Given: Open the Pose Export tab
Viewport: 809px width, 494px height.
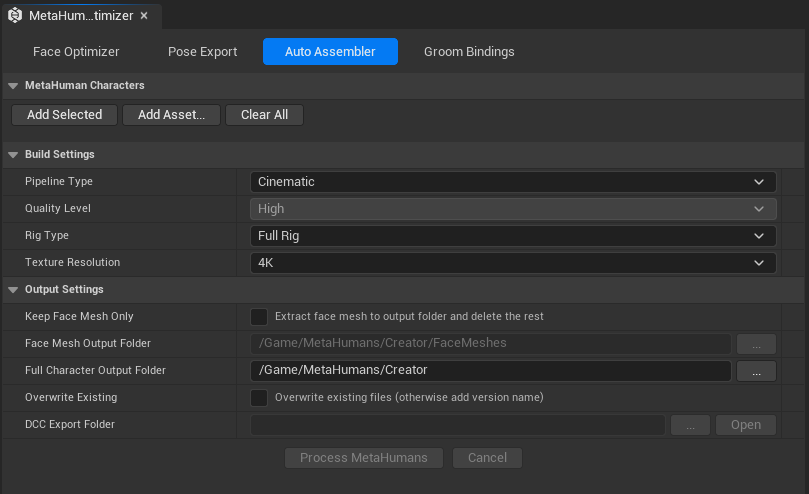Looking at the screenshot, I should pos(202,52).
